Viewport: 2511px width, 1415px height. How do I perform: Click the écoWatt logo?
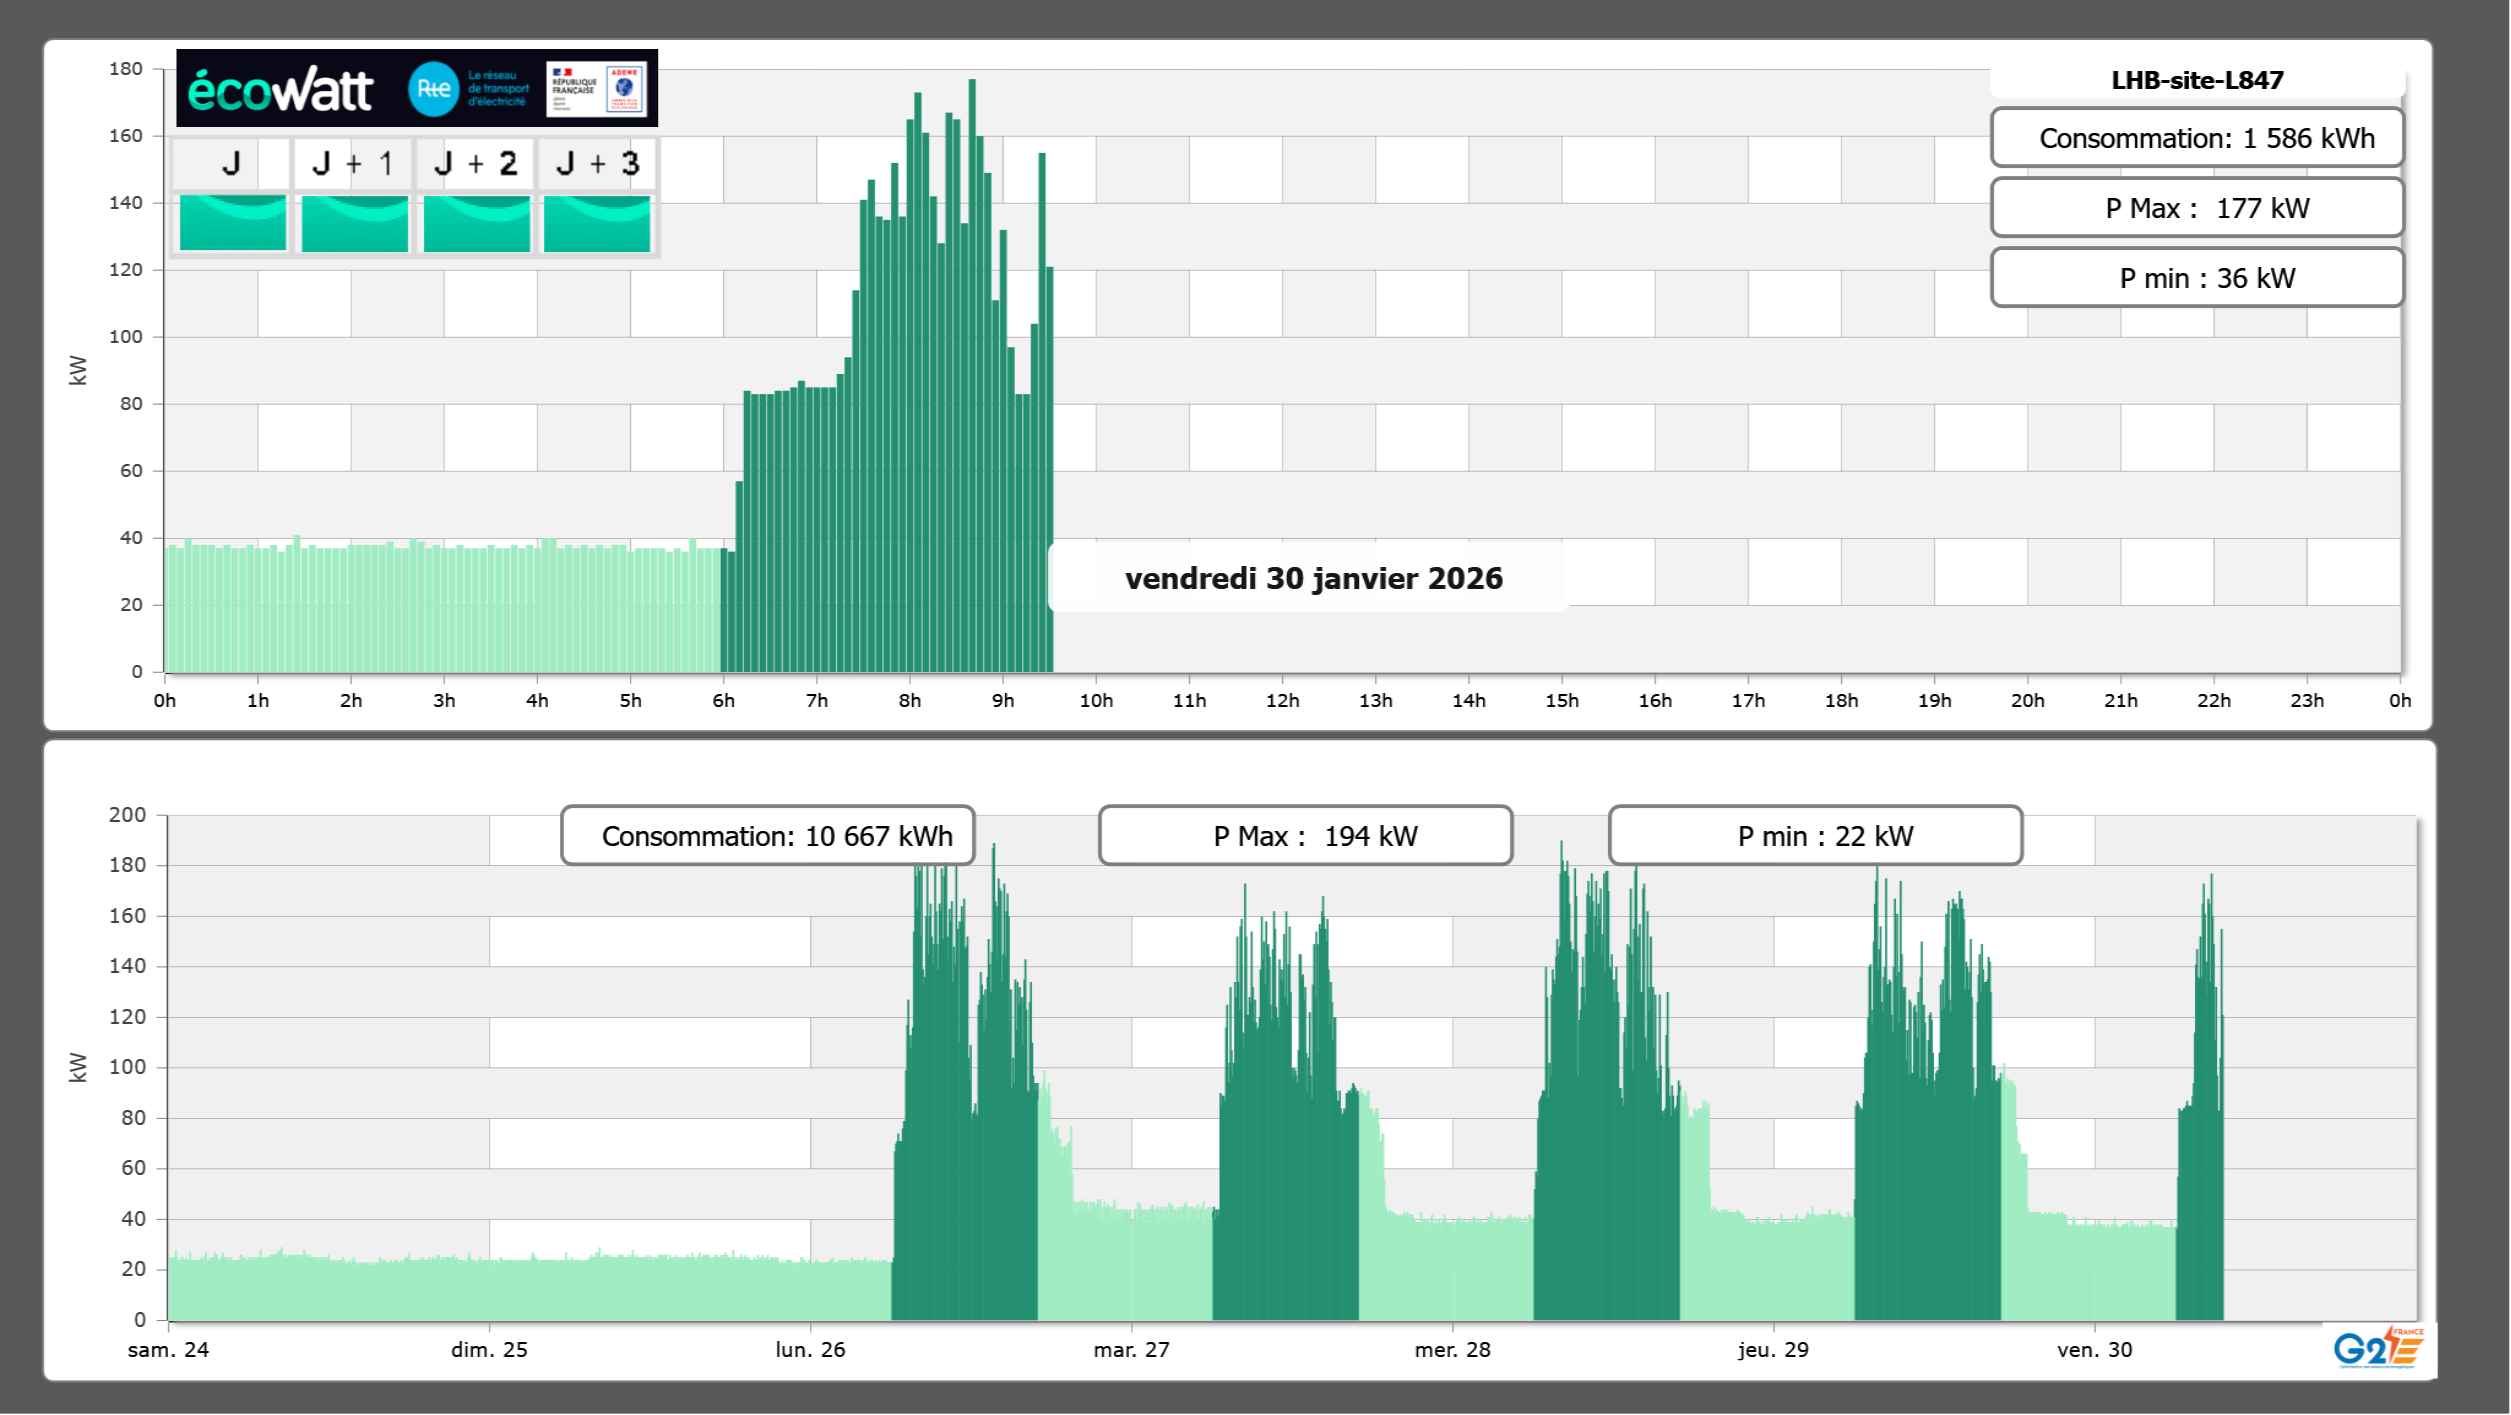[x=280, y=90]
